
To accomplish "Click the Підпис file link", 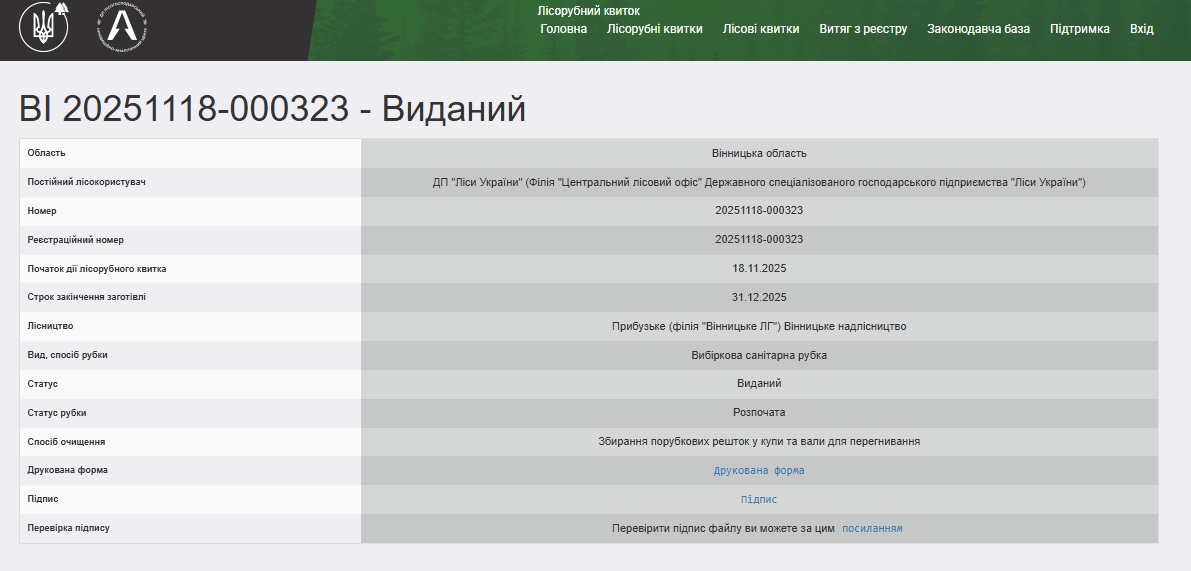I will point(759,500).
